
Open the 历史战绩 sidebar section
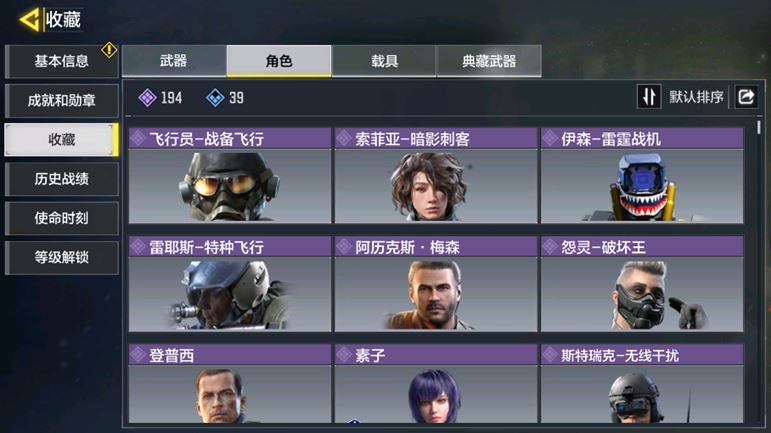coord(61,179)
